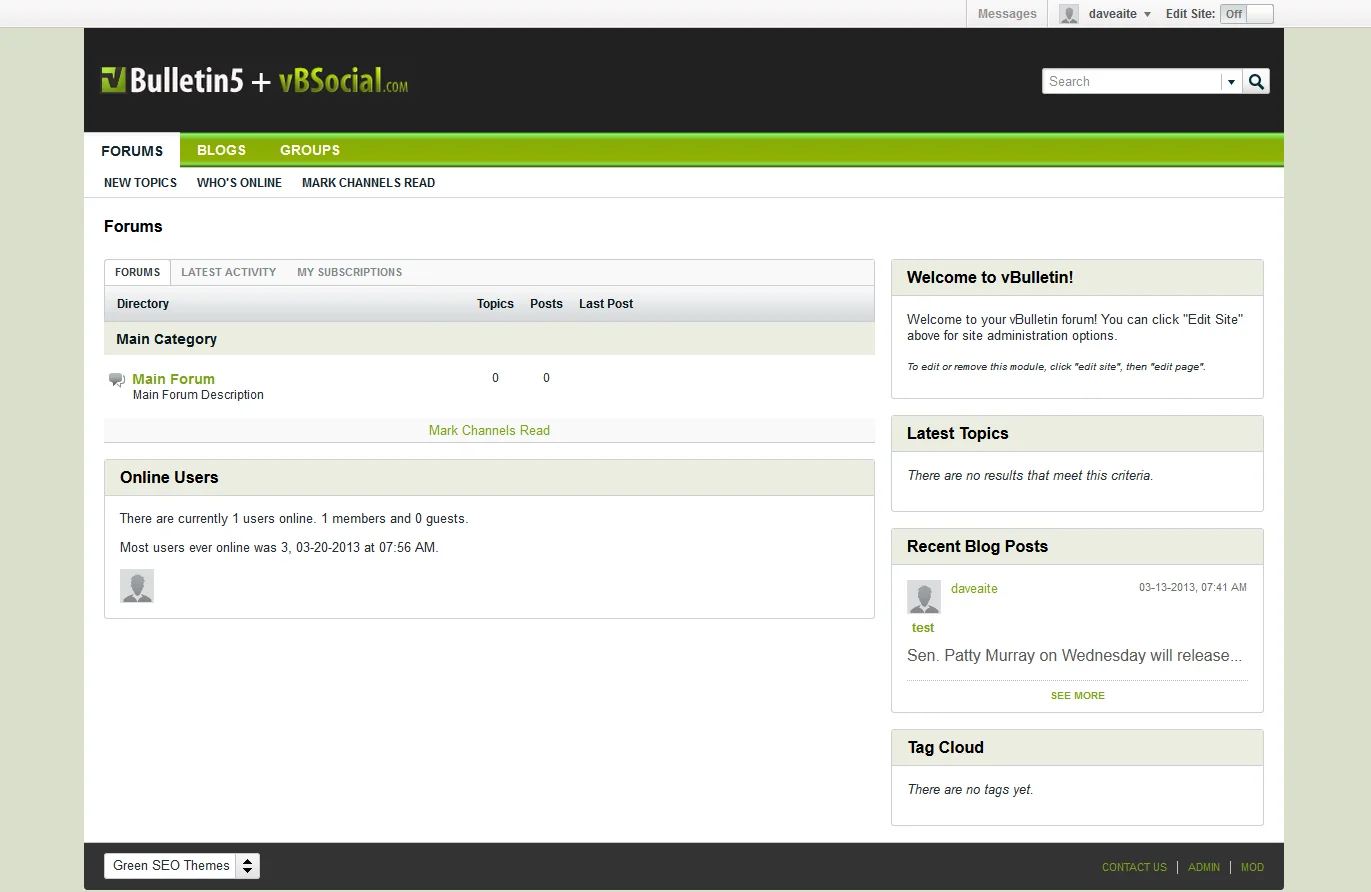The image size is (1371, 892).
Task: Click the Mark Channels Read link below forums
Action: click(489, 431)
